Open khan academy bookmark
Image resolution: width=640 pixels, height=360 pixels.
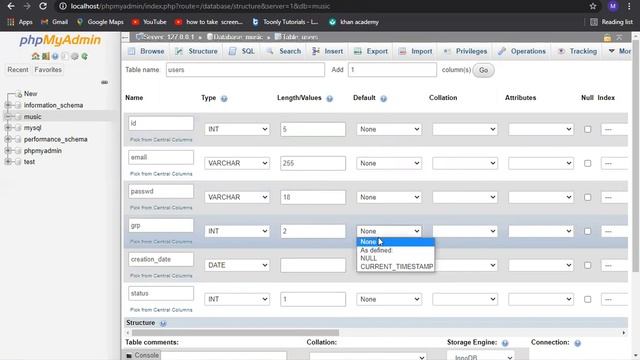354,22
